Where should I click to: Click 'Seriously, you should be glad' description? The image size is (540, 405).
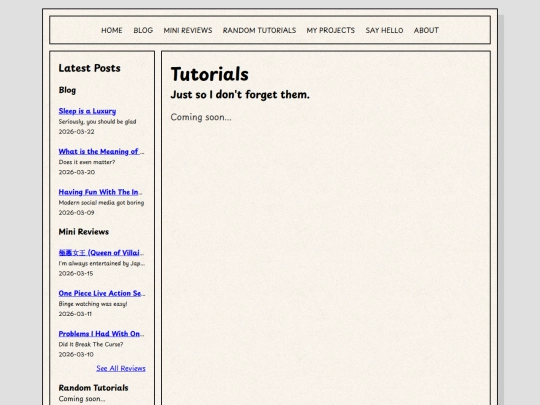[x=97, y=122]
